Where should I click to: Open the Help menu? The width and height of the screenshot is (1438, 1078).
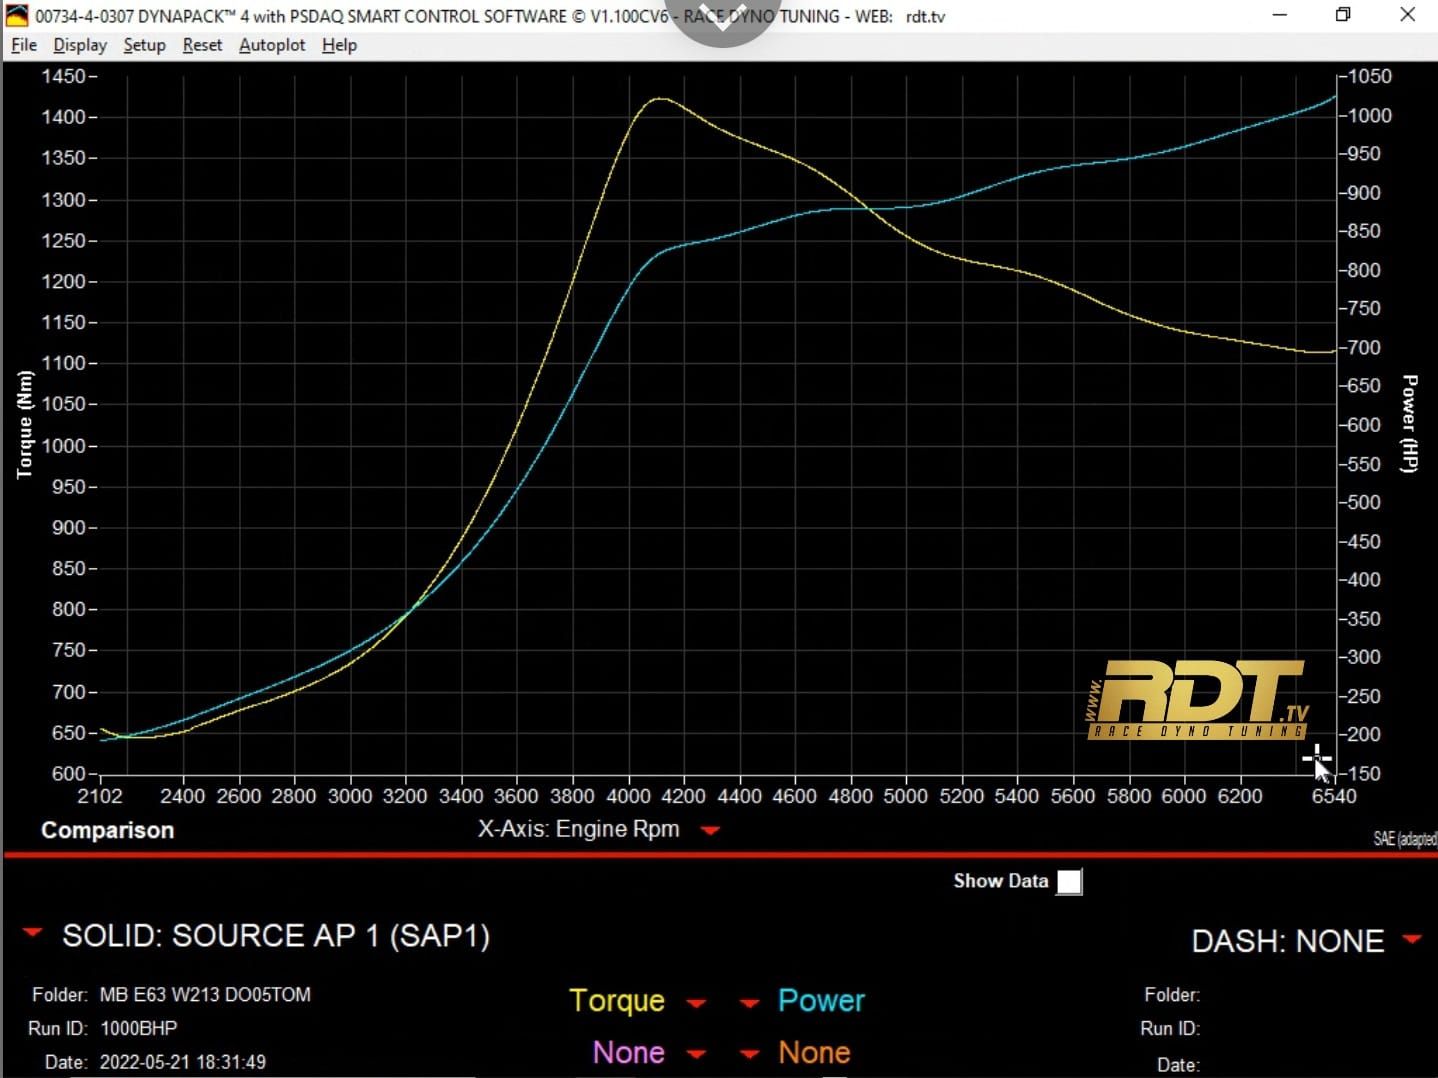339,45
